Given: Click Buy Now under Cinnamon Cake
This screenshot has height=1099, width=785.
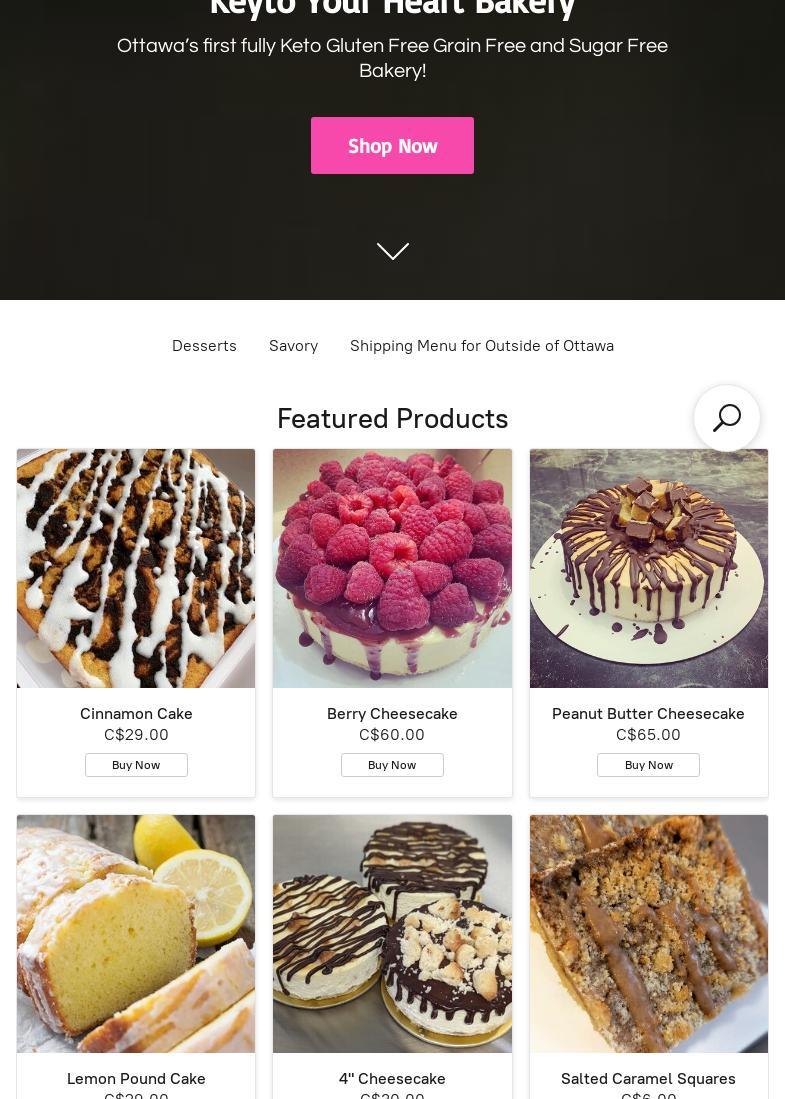Looking at the screenshot, I should [136, 765].
